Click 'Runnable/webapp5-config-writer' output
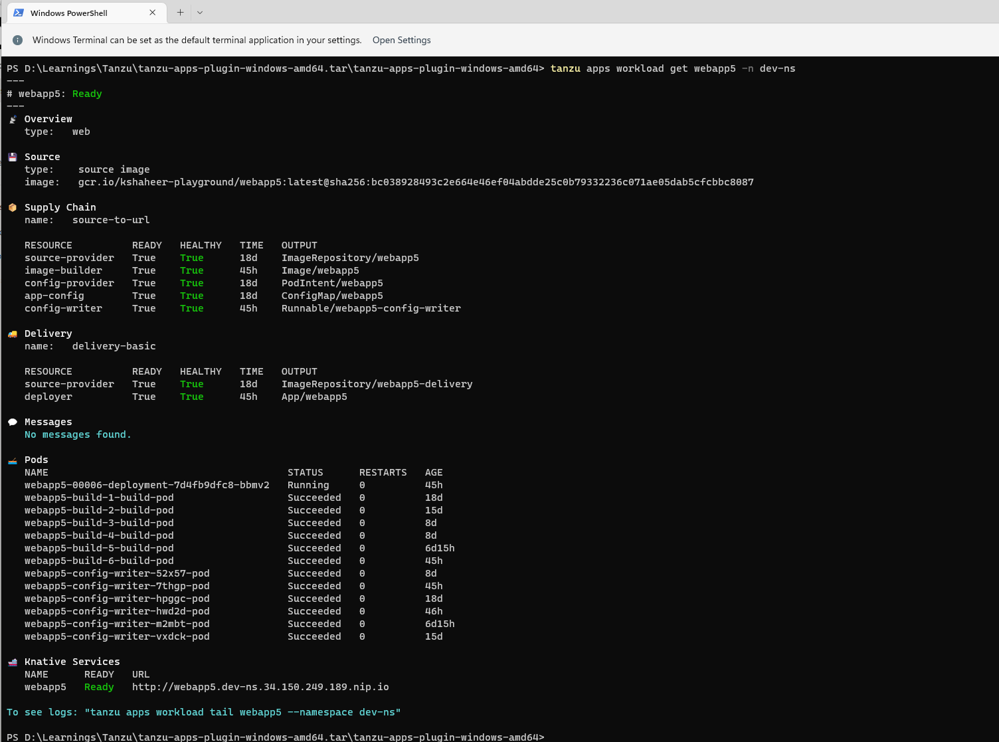999x742 pixels. [371, 308]
